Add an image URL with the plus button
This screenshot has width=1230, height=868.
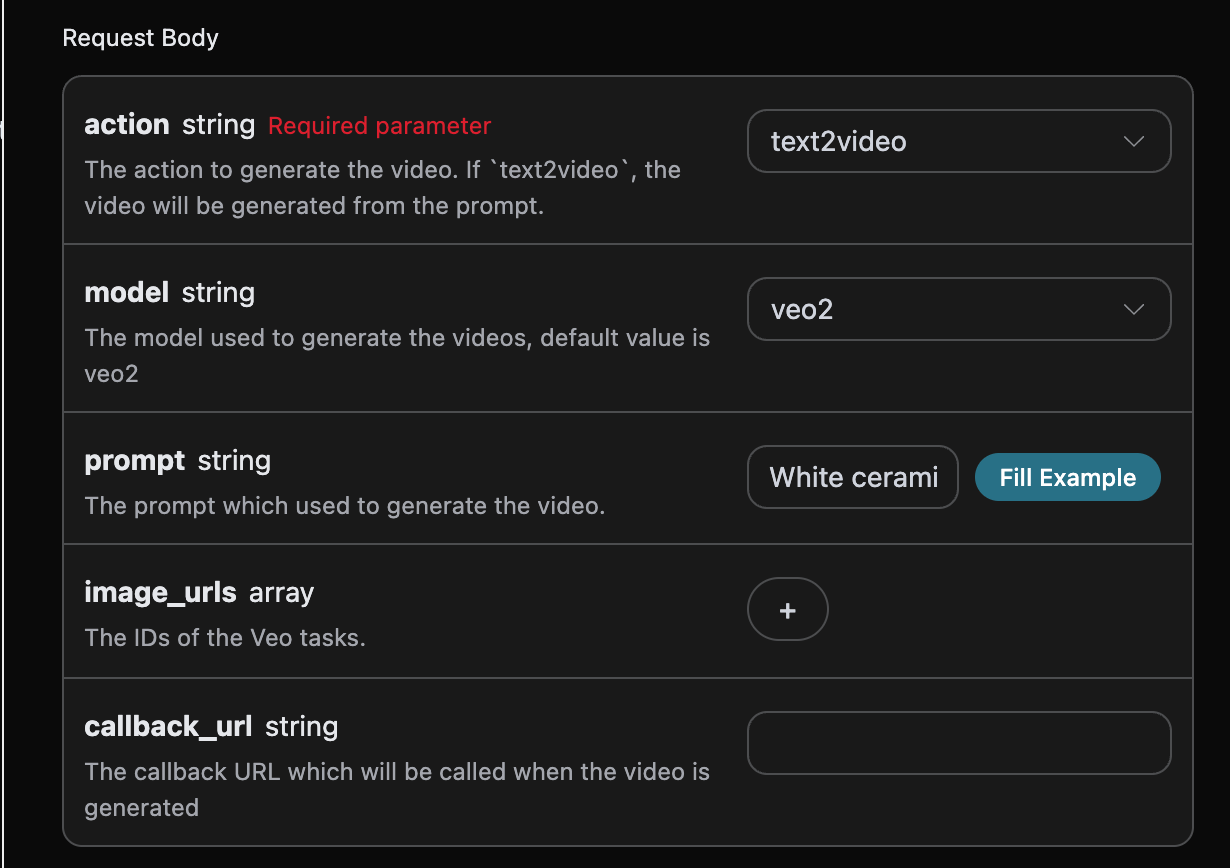coord(787,609)
